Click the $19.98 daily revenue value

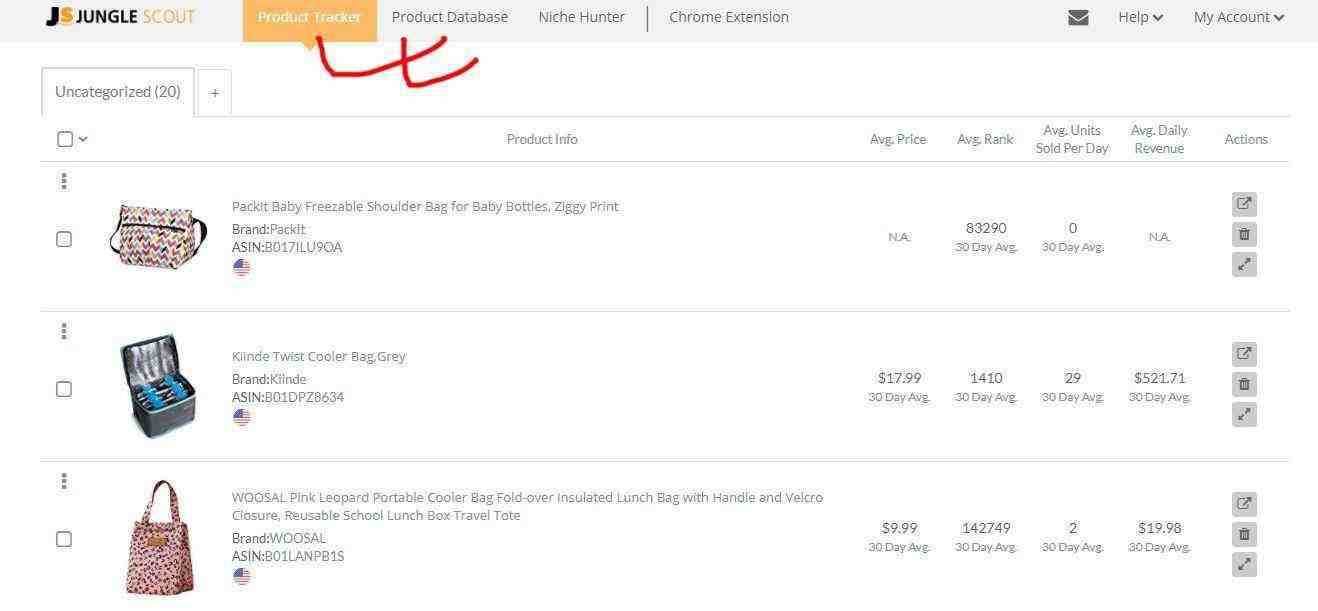(1160, 528)
